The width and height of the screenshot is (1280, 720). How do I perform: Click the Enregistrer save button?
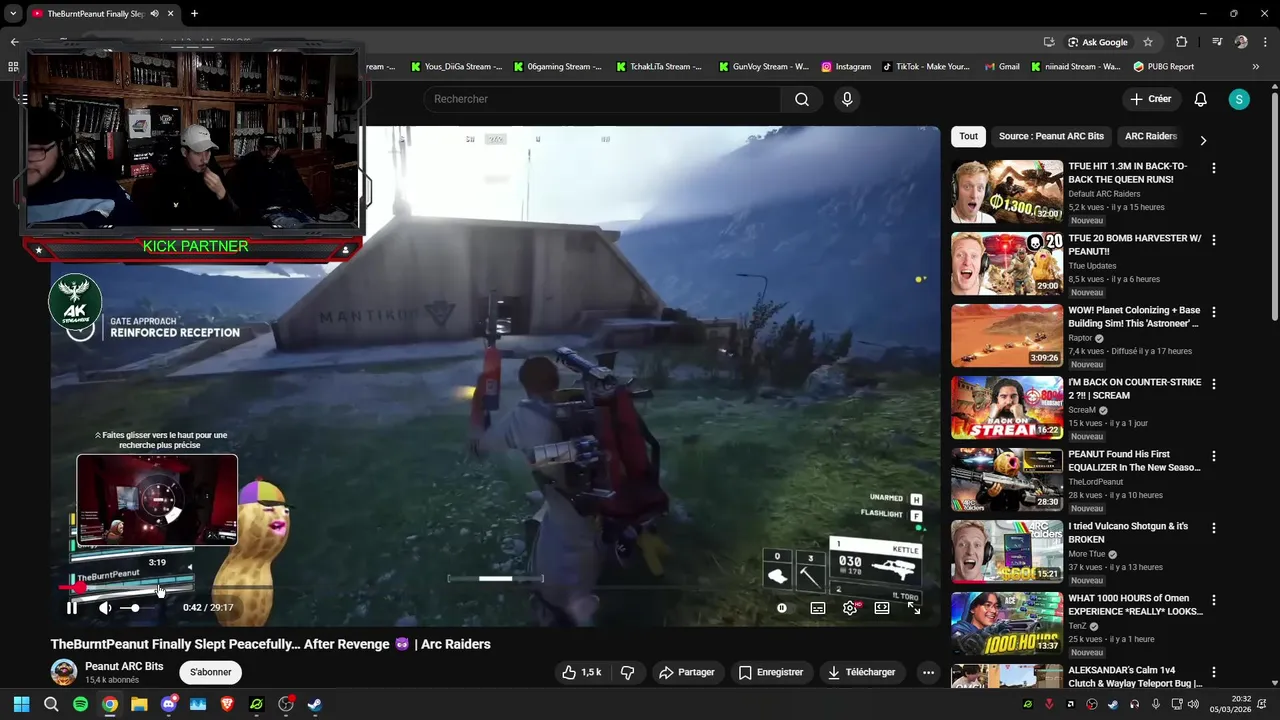pyautogui.click(x=771, y=672)
